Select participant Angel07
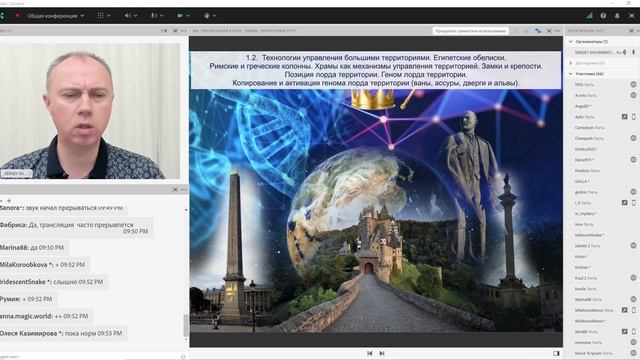 pyautogui.click(x=583, y=106)
